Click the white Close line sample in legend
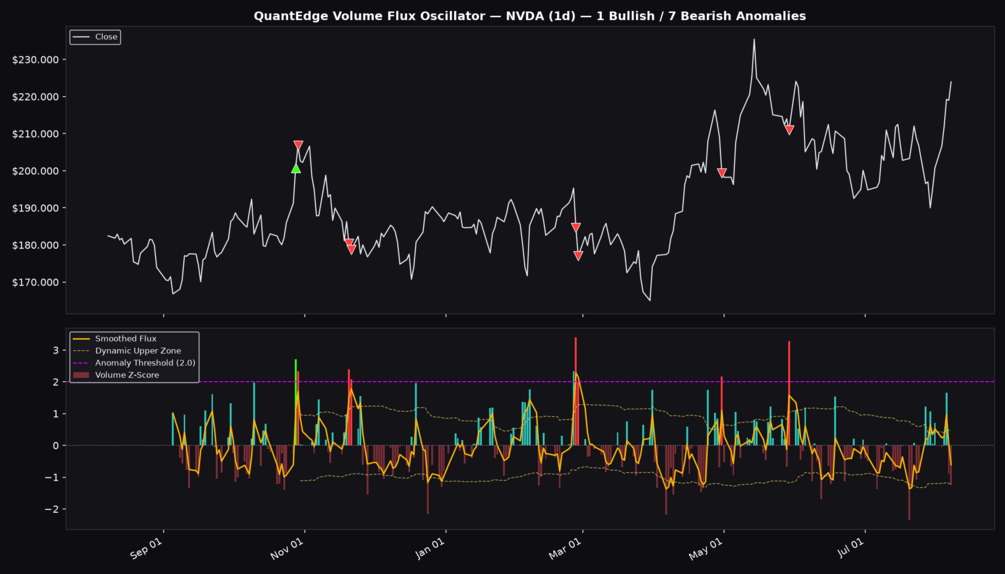The image size is (1005, 574). tap(81, 37)
